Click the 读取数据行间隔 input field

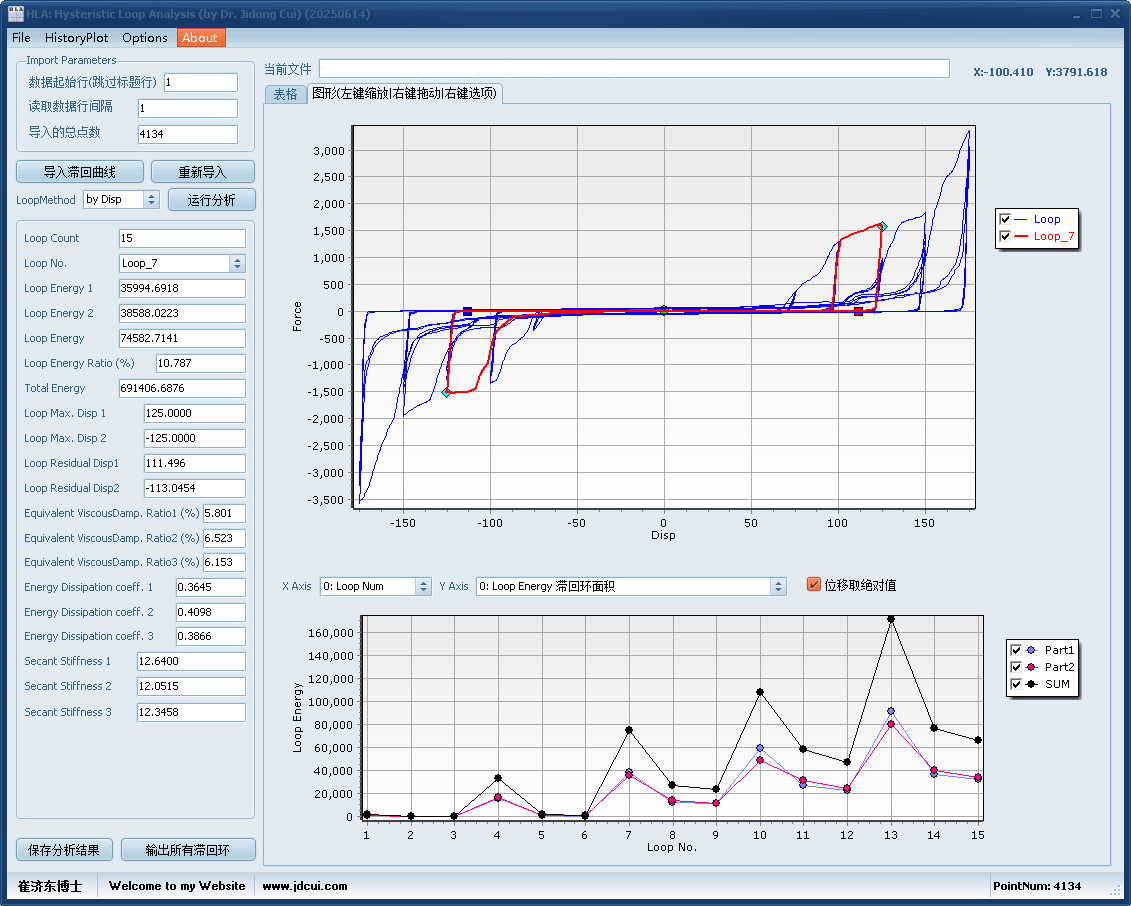pos(187,108)
